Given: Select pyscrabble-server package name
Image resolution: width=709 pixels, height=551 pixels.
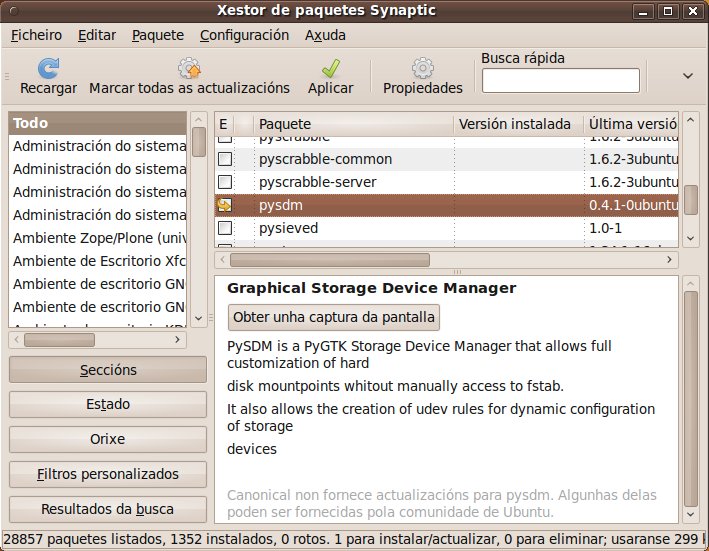Looking at the screenshot, I should point(317,182).
